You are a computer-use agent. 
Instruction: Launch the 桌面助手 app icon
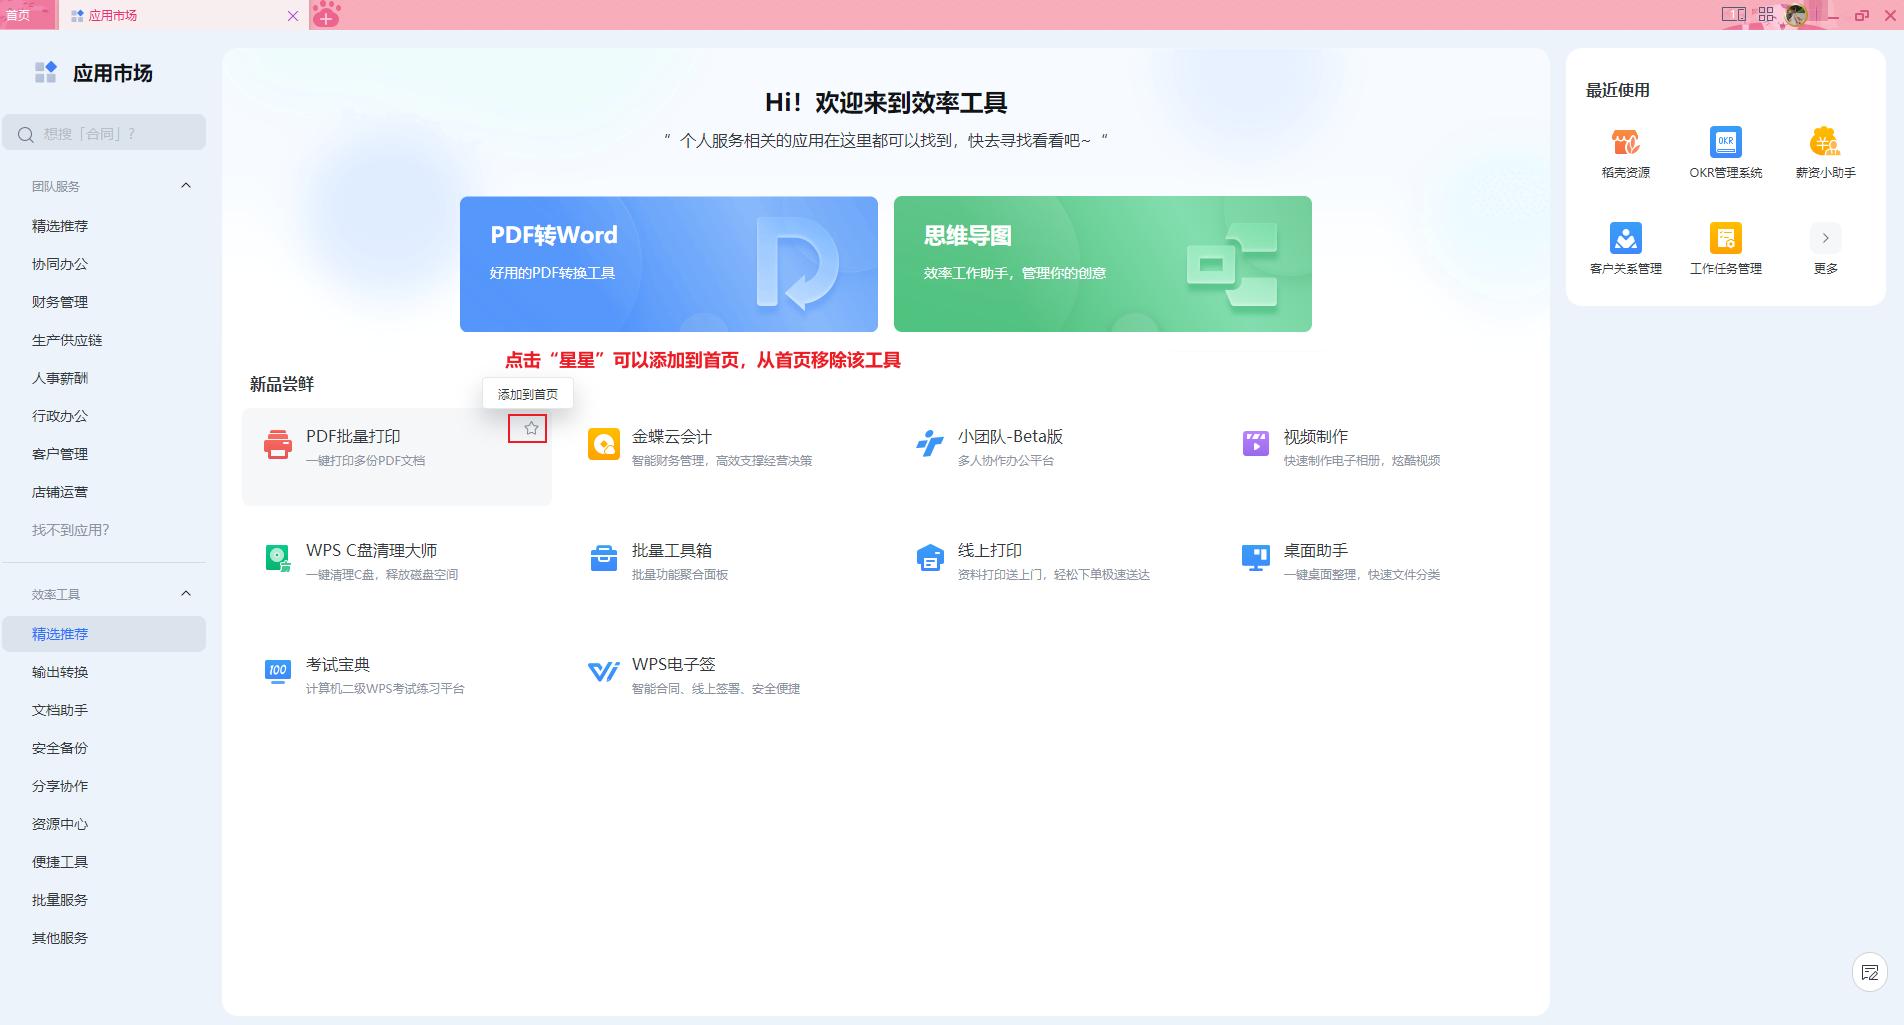point(1254,557)
